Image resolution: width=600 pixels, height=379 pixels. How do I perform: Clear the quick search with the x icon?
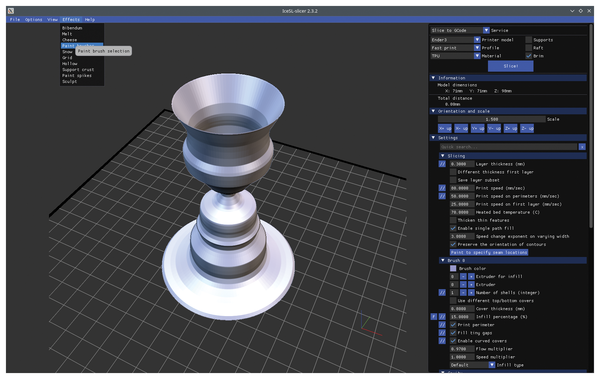(582, 147)
